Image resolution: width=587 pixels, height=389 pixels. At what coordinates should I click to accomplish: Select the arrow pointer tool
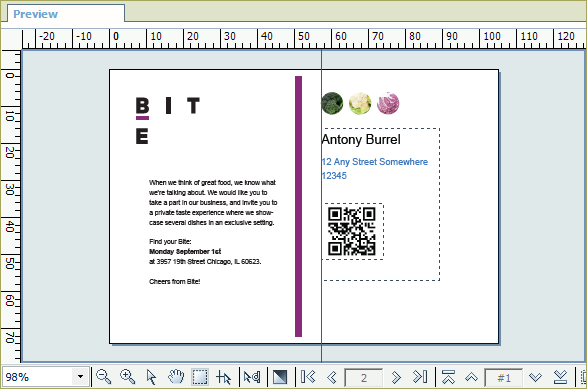click(x=151, y=377)
